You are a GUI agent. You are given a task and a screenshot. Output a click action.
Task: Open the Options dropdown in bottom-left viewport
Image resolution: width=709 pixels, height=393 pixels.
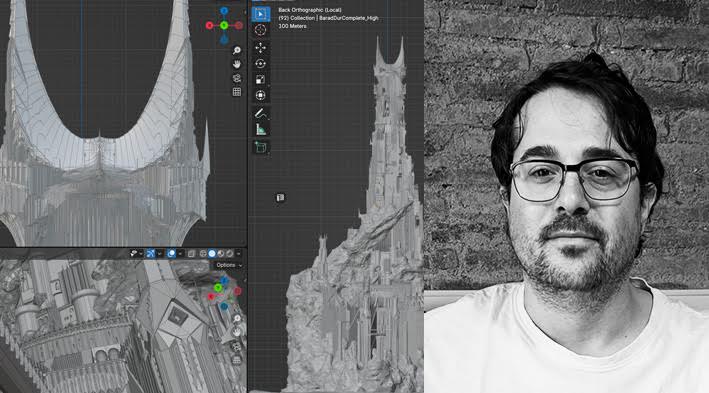(x=229, y=265)
